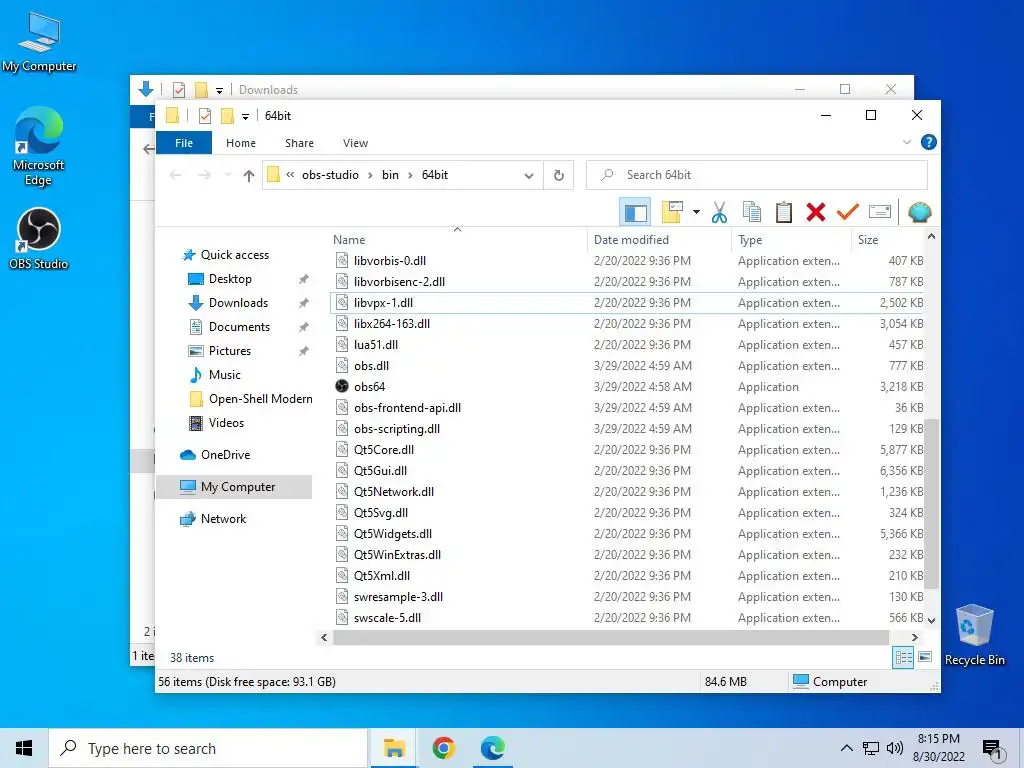This screenshot has height=768, width=1024.
Task: Expand the ribbon chevron
Action: pyautogui.click(x=906, y=142)
